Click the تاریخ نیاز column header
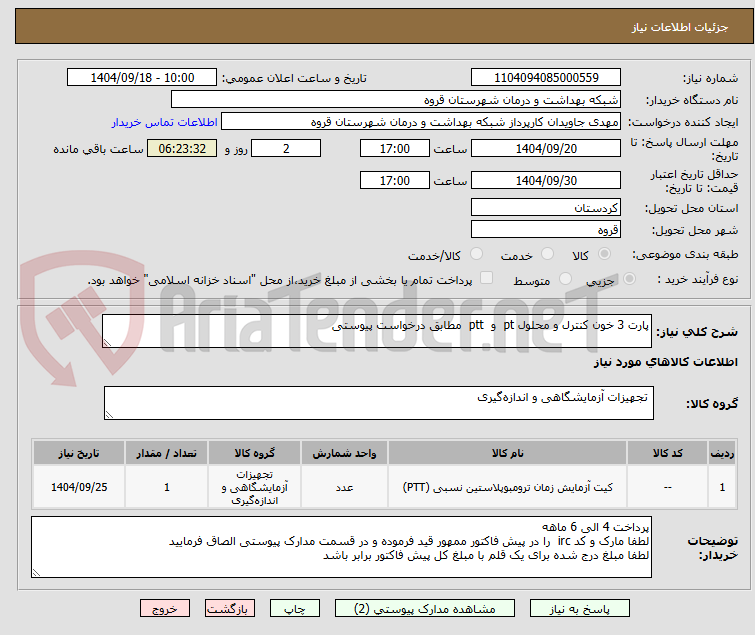755x635 pixels. (79, 453)
